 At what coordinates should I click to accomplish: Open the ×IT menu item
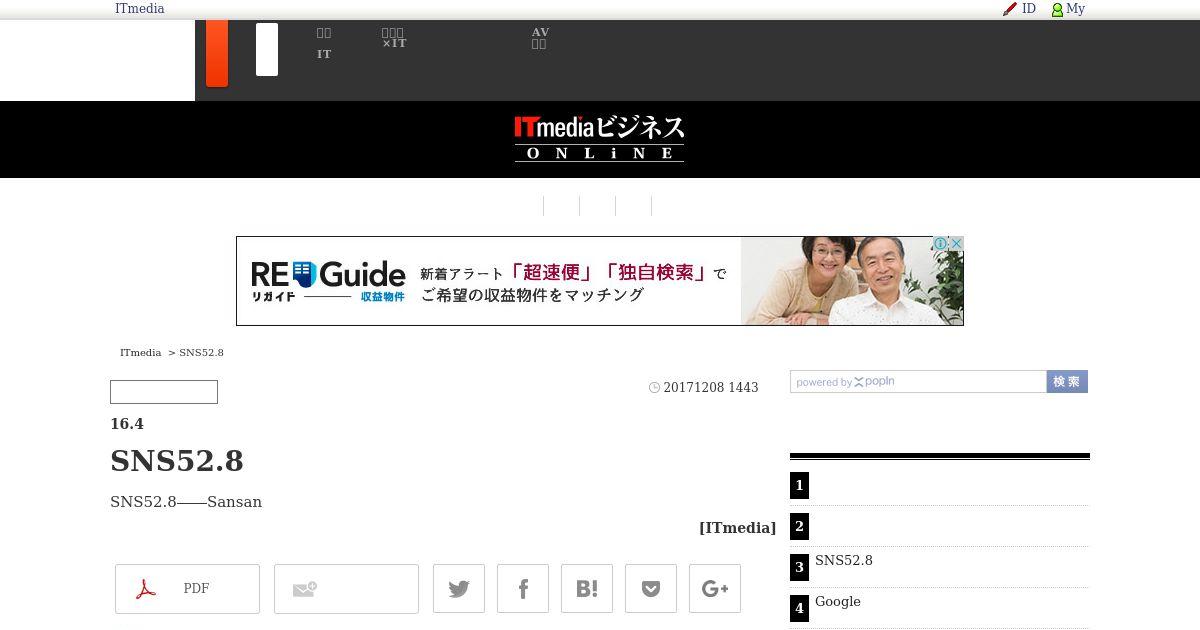pyautogui.click(x=394, y=38)
